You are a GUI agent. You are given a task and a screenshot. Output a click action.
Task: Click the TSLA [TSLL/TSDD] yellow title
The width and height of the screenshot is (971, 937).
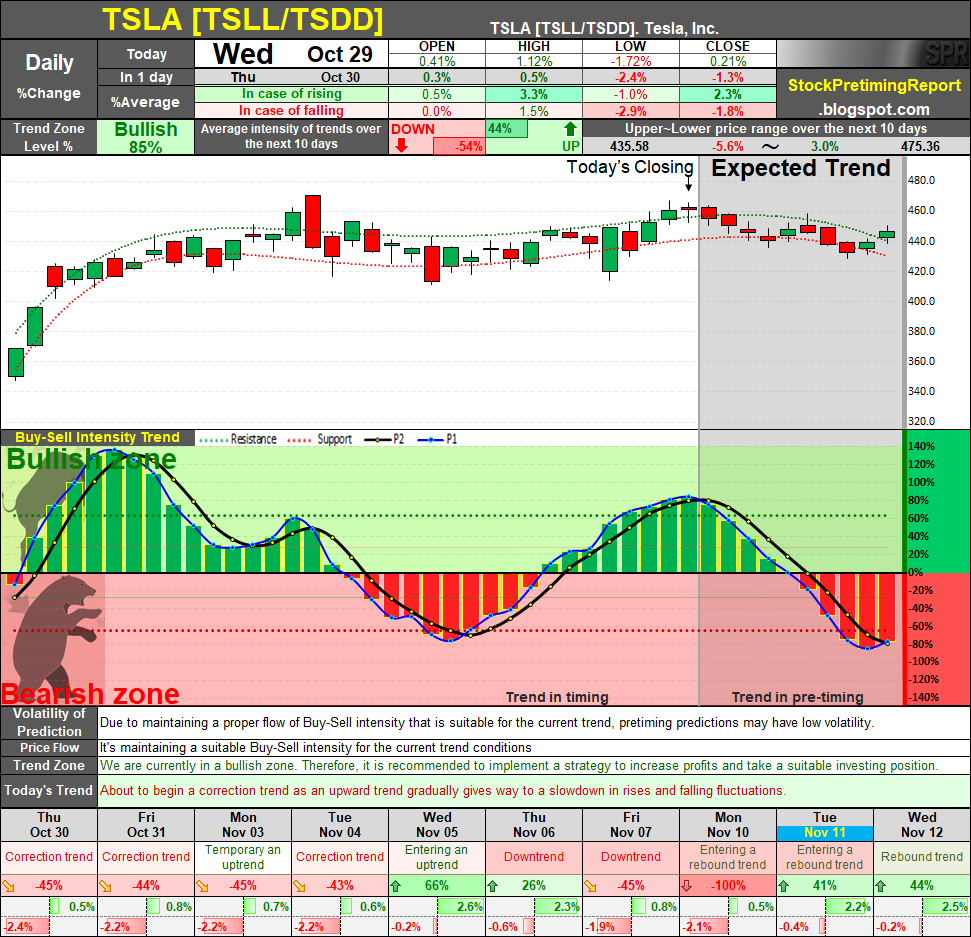pyautogui.click(x=242, y=20)
